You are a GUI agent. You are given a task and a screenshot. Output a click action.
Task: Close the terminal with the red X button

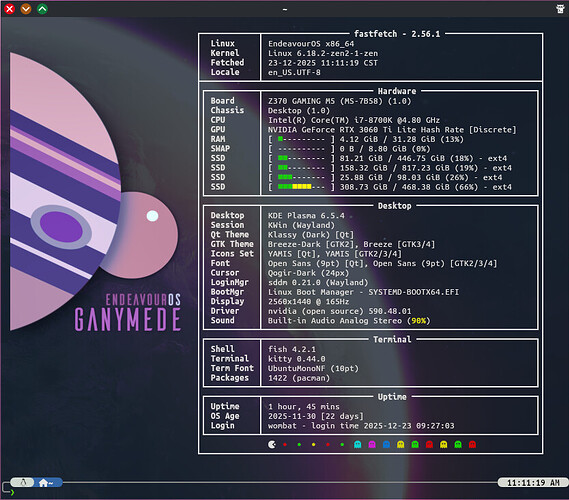9,9
